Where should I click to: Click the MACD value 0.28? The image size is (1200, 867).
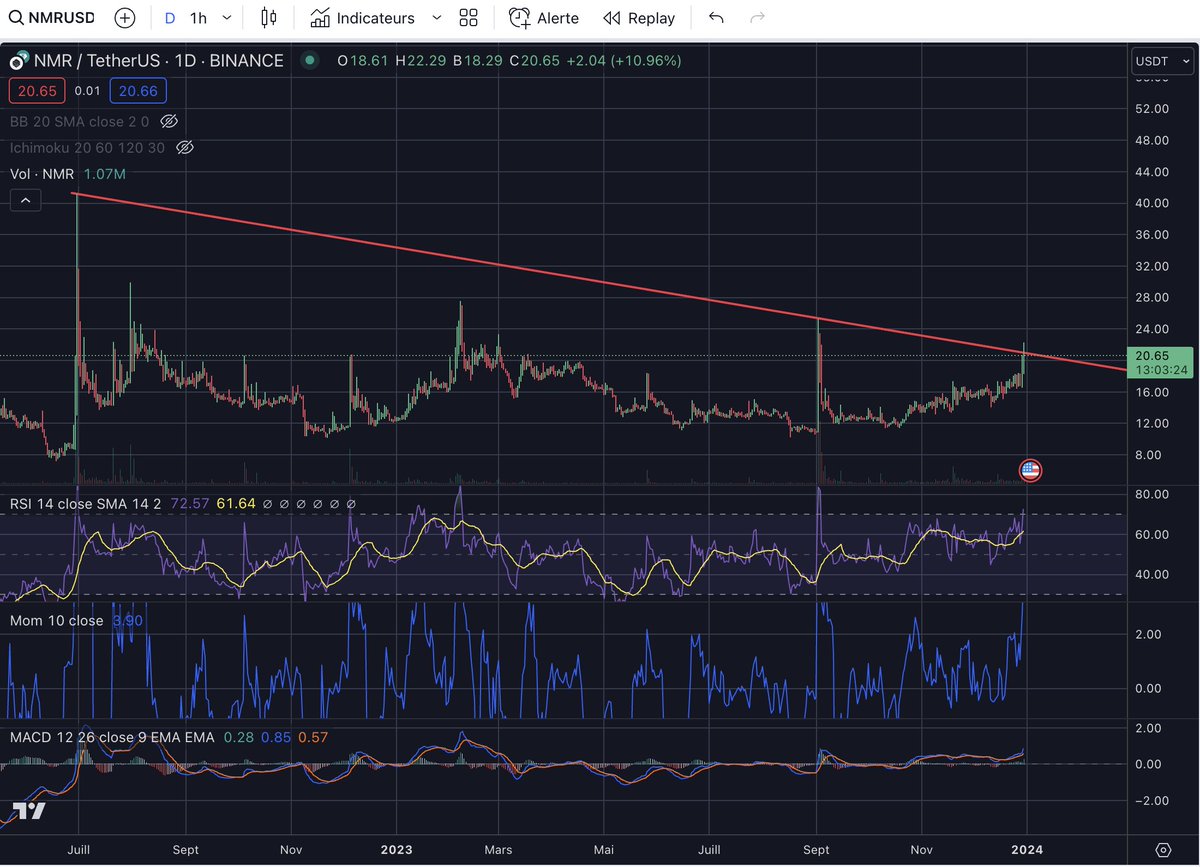[238, 738]
